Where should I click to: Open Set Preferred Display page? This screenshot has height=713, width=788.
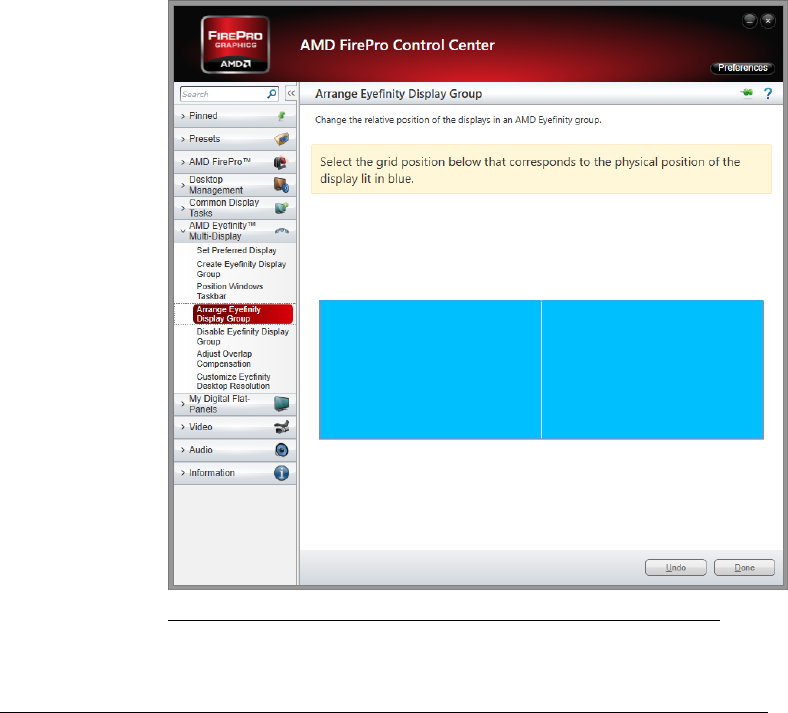tap(236, 250)
